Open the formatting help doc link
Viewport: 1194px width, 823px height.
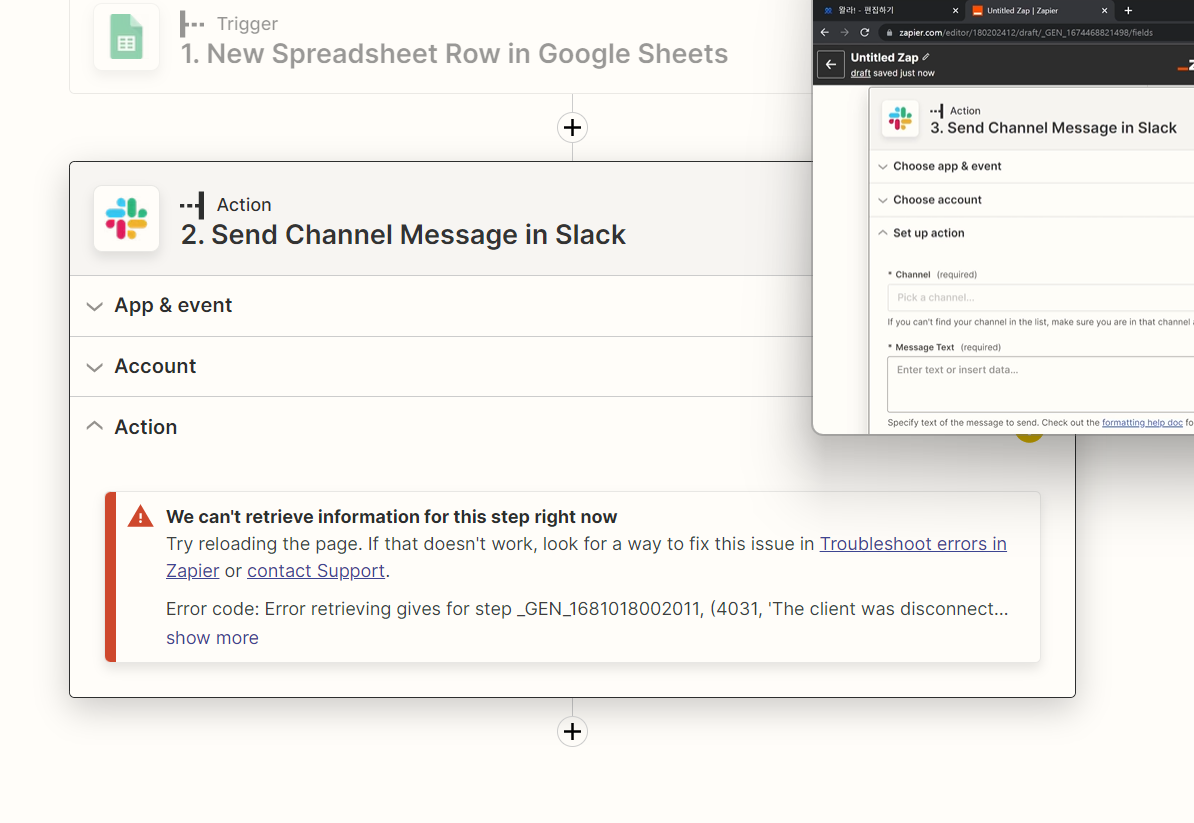(x=1142, y=423)
